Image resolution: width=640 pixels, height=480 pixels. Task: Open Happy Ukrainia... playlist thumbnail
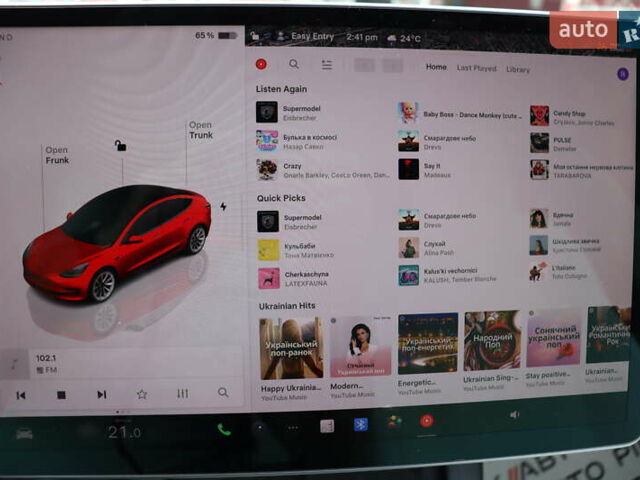click(x=291, y=349)
